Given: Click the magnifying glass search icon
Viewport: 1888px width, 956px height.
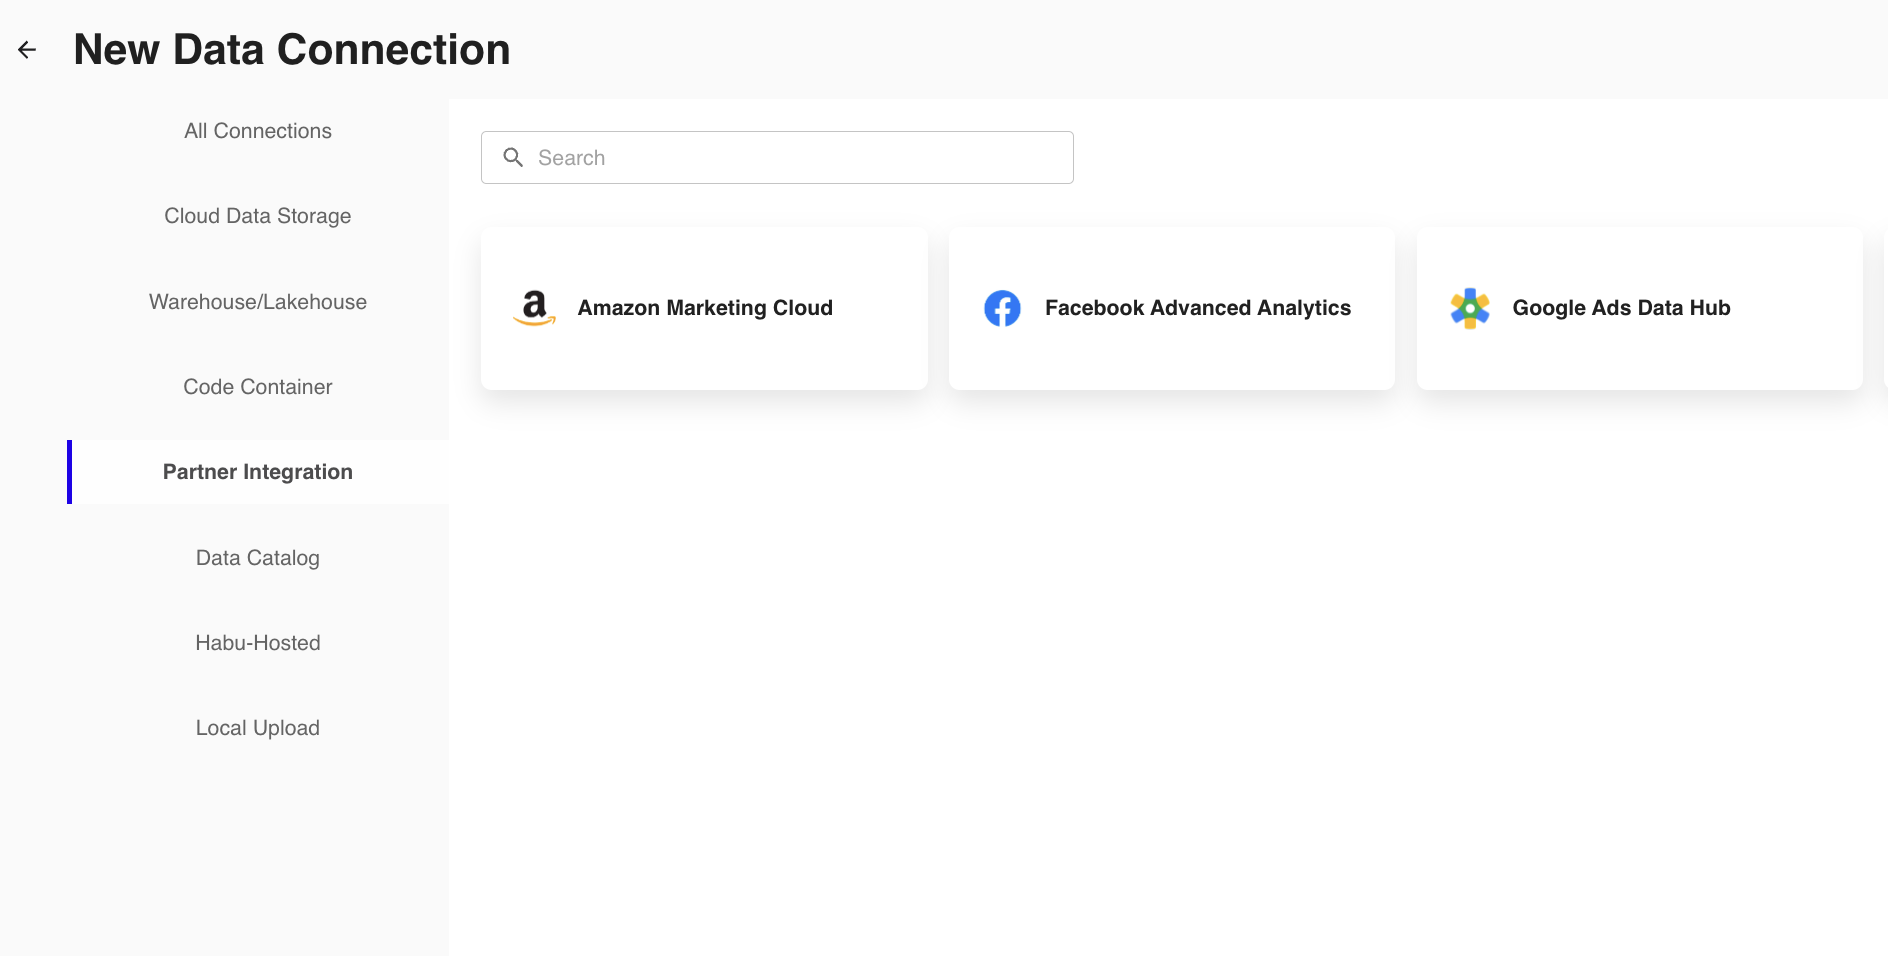Looking at the screenshot, I should tap(513, 157).
